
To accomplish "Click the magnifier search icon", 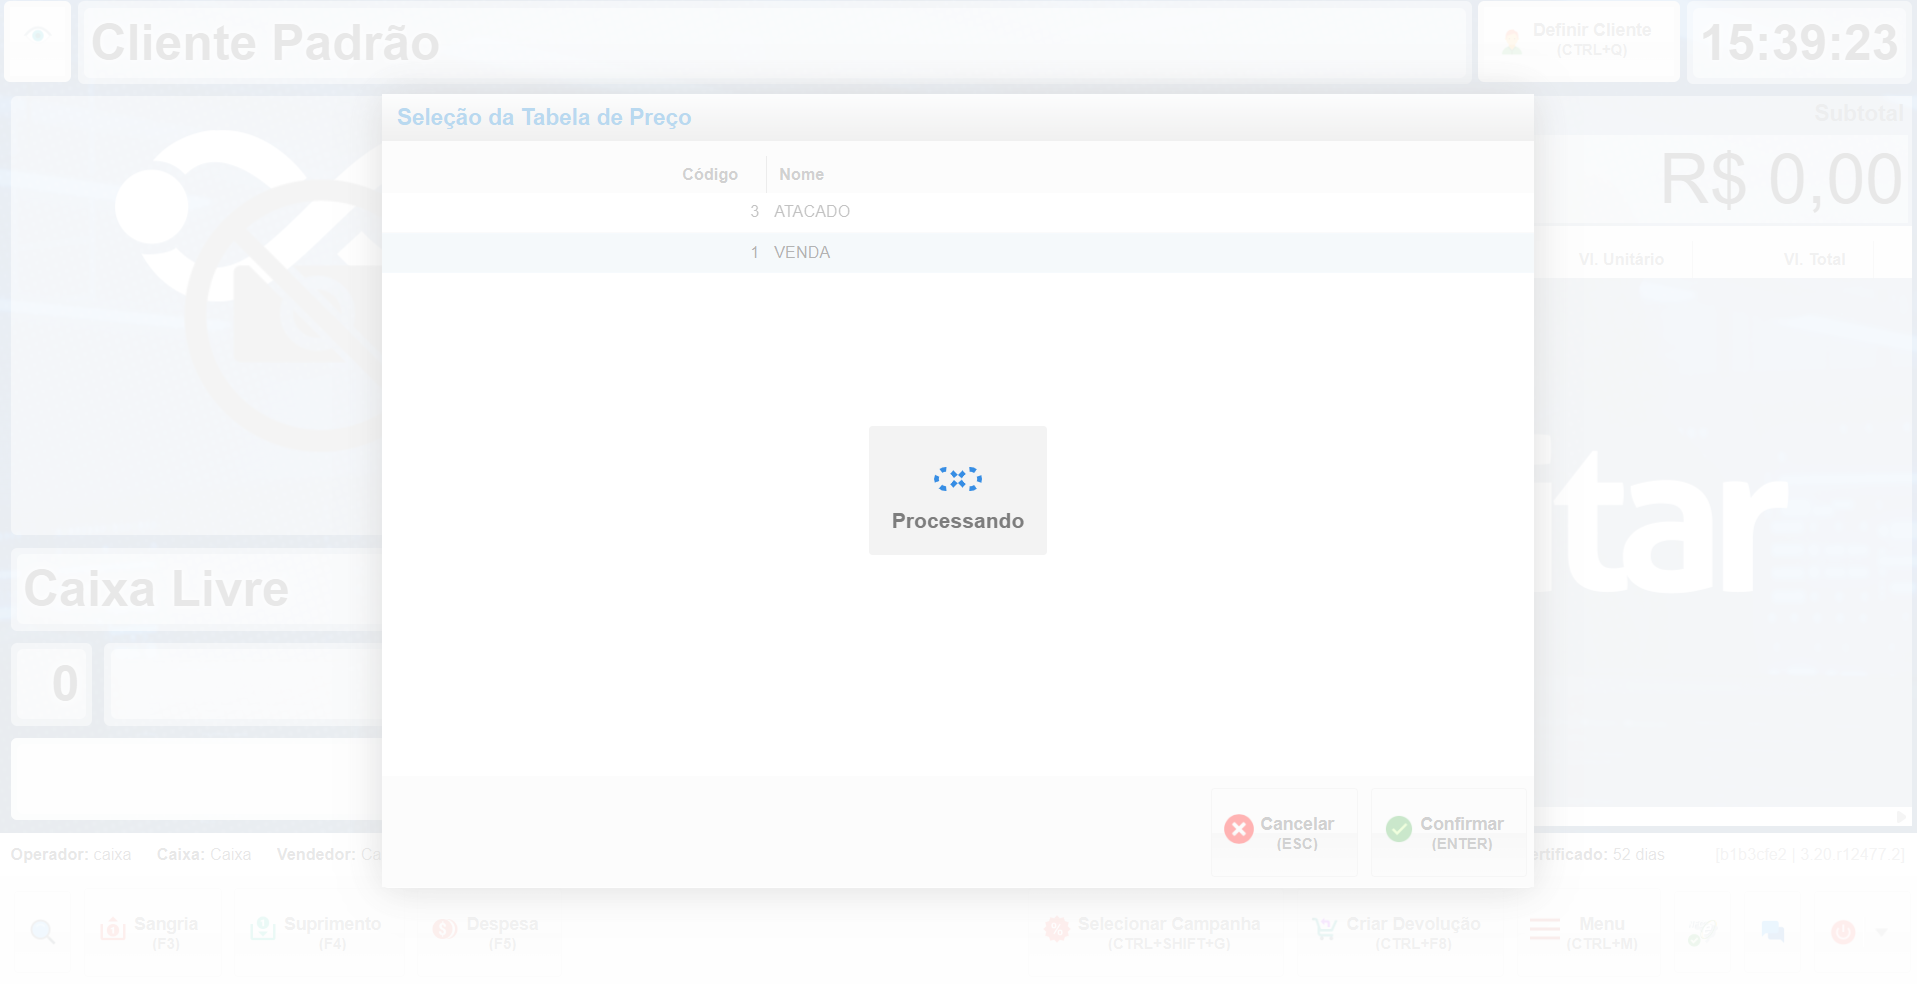I will (42, 932).
